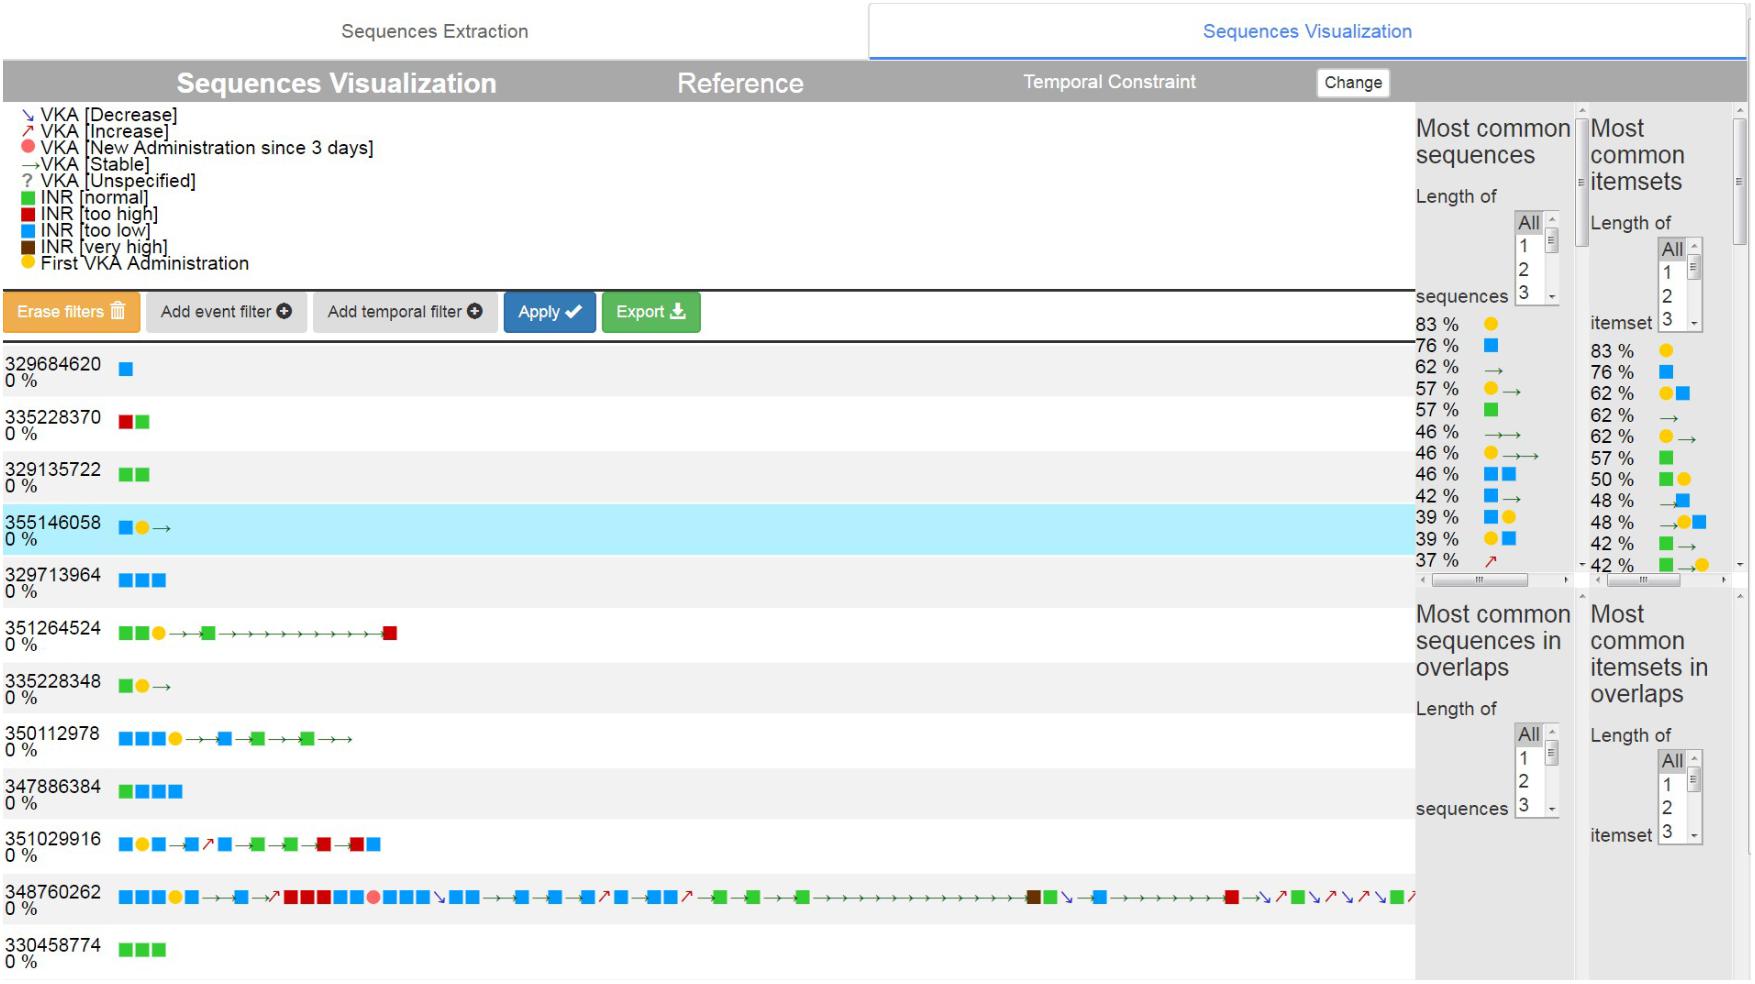Switch to the Sequences Extraction tab
The width and height of the screenshot is (1755, 984).
pos(434,31)
